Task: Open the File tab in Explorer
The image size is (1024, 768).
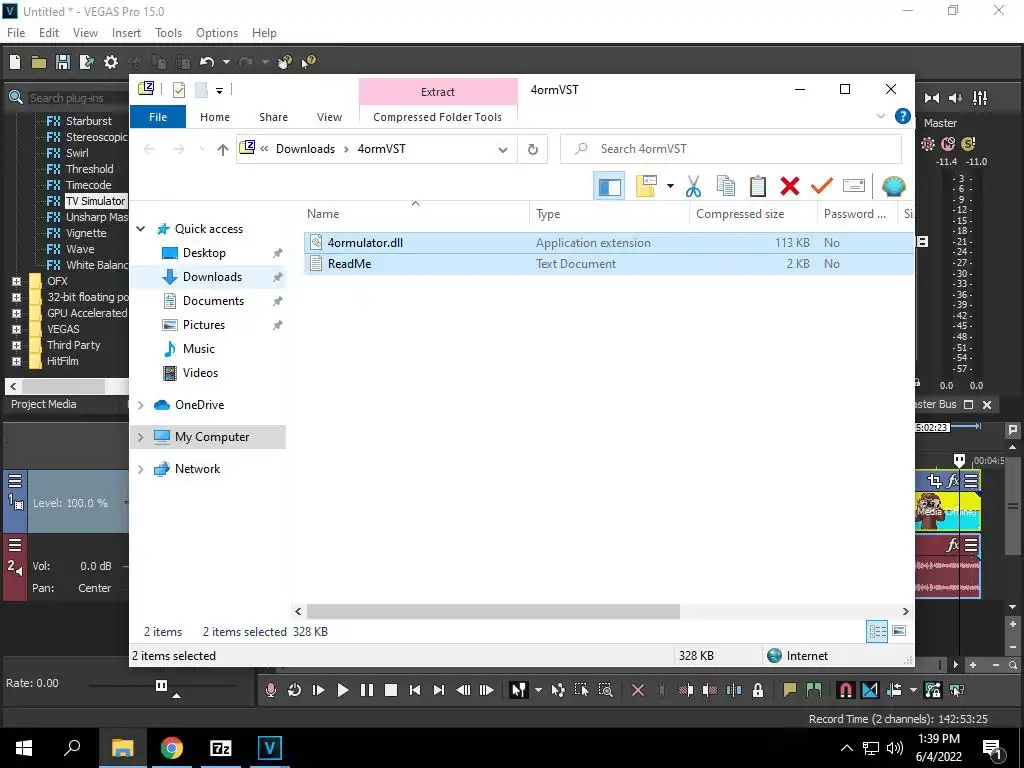Action: (x=158, y=117)
